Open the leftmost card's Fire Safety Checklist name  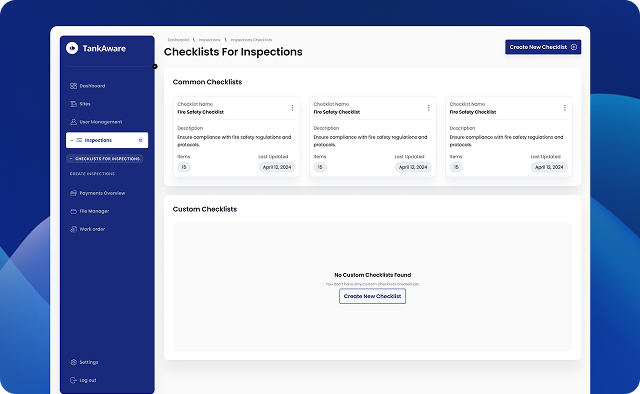click(x=200, y=112)
